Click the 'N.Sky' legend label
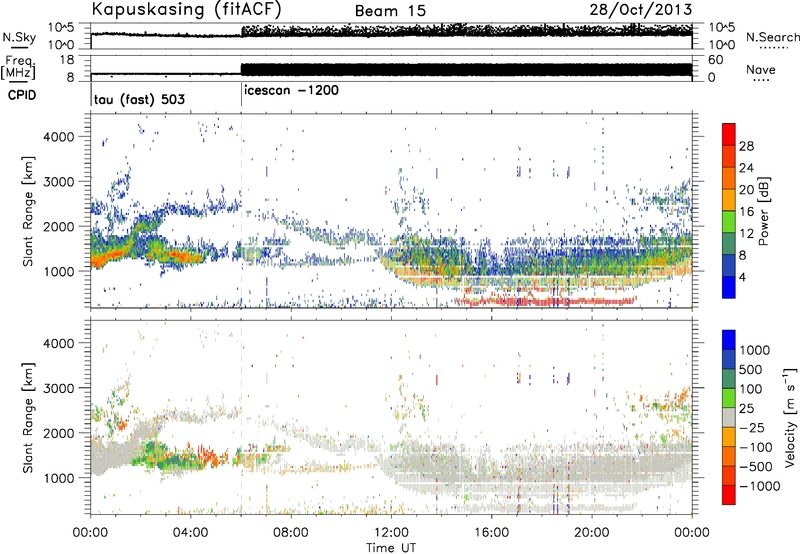The width and height of the screenshot is (800, 554). tap(19, 37)
